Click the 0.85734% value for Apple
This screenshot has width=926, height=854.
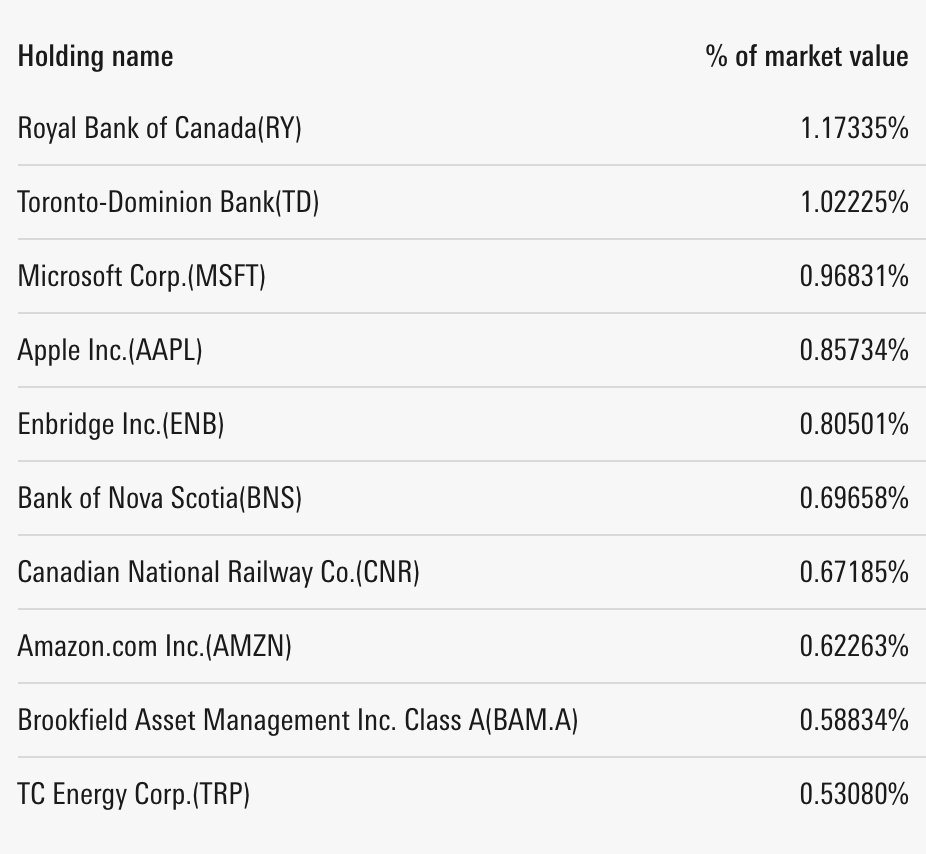pos(854,350)
